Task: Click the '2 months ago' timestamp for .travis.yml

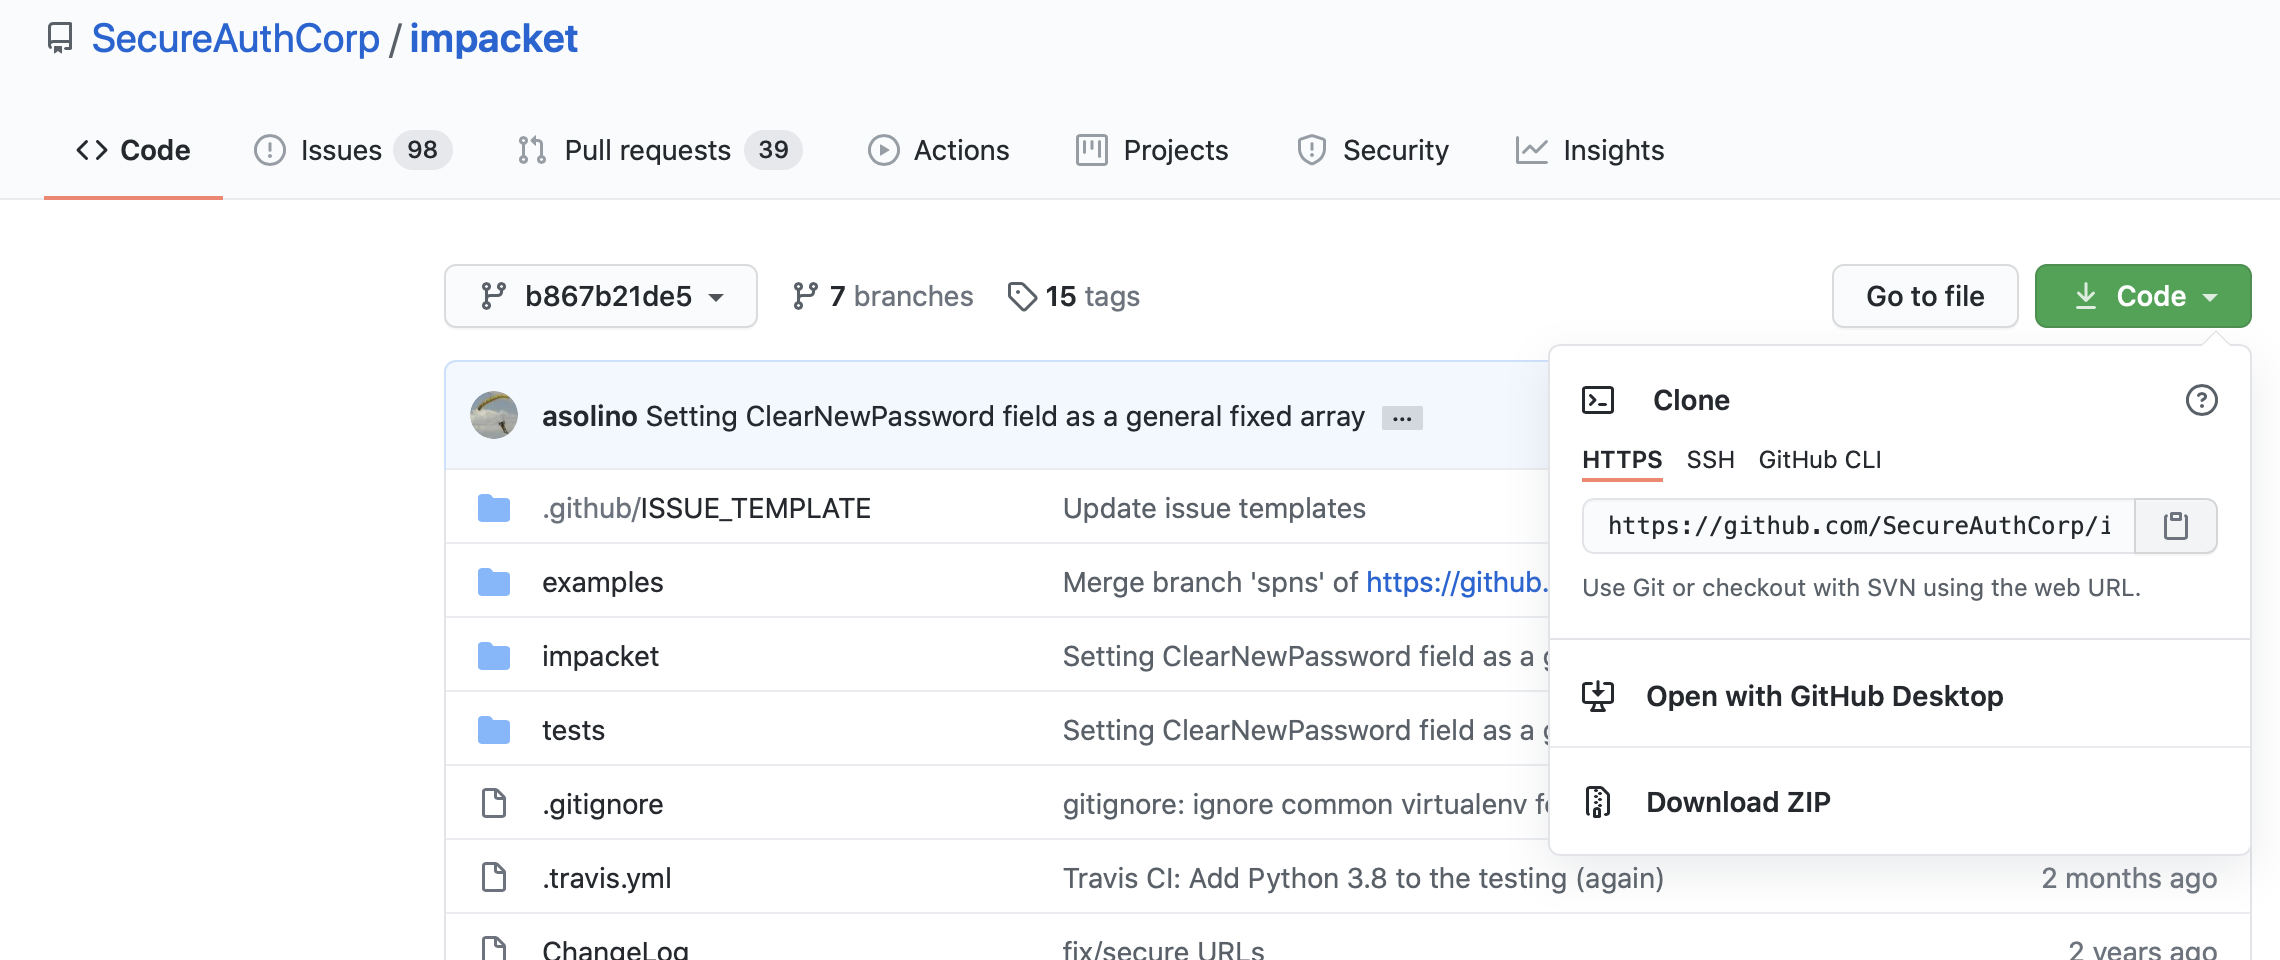Action: pyautogui.click(x=2129, y=878)
